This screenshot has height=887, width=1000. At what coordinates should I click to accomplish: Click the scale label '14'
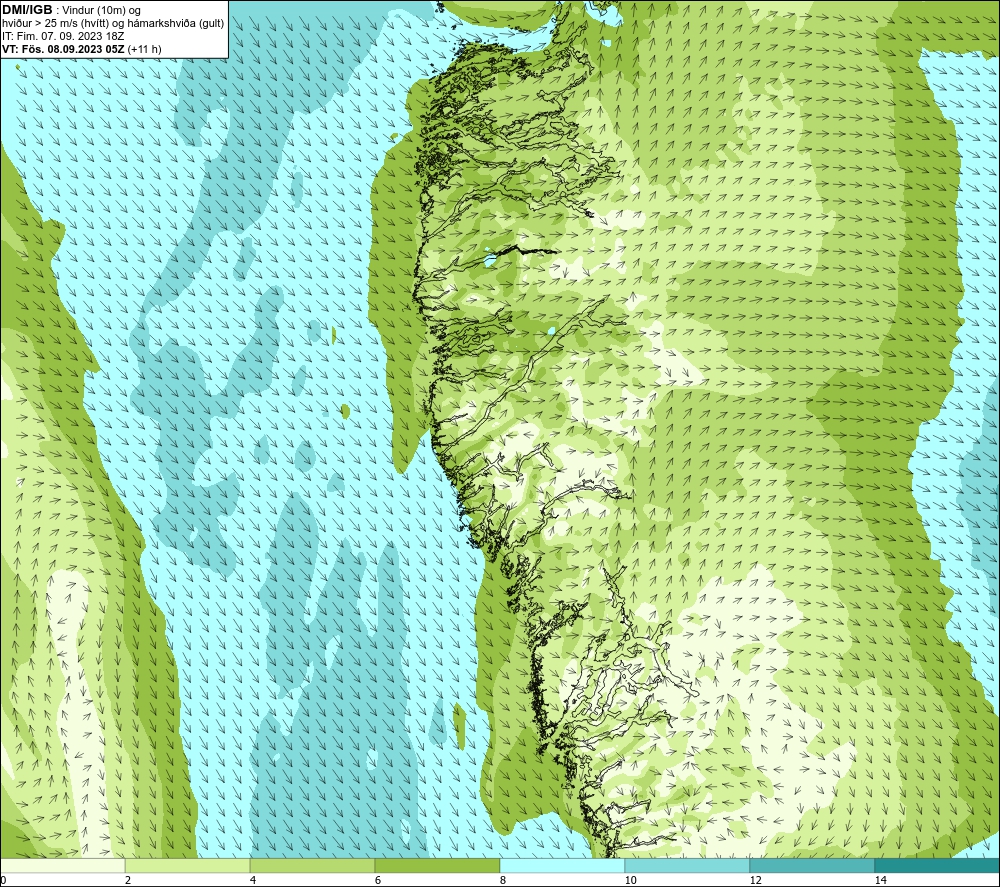[880, 880]
